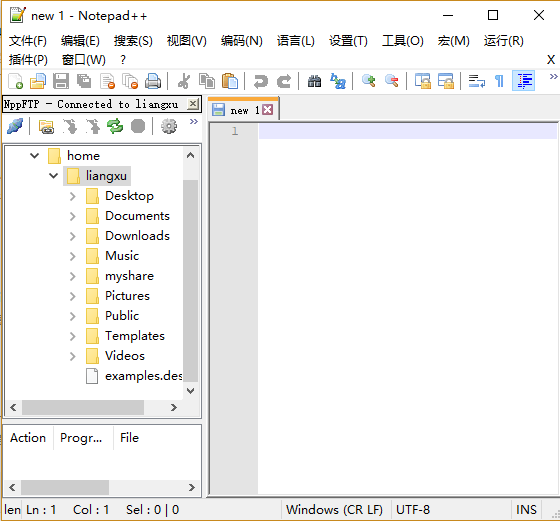Close the NppFTP panel

pyautogui.click(x=193, y=104)
